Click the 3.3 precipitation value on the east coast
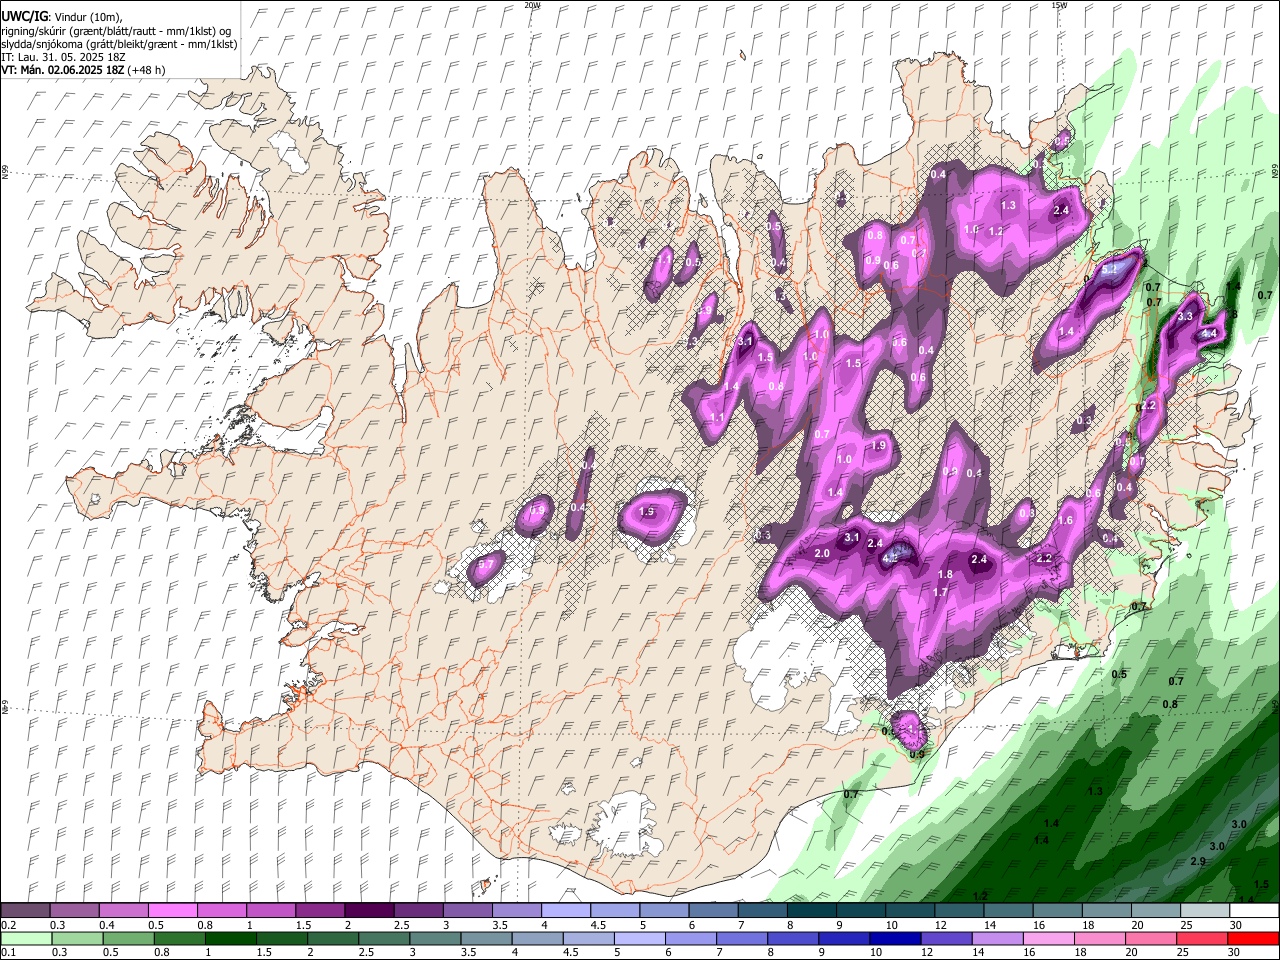 [1185, 316]
